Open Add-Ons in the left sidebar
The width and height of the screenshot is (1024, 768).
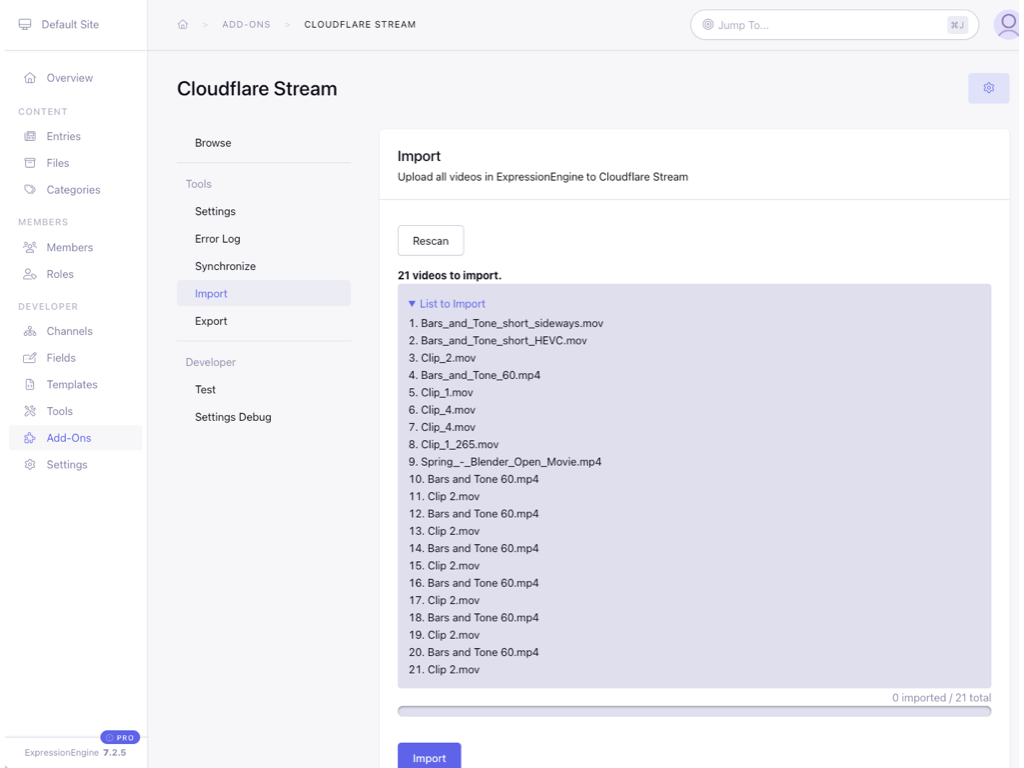pos(69,438)
